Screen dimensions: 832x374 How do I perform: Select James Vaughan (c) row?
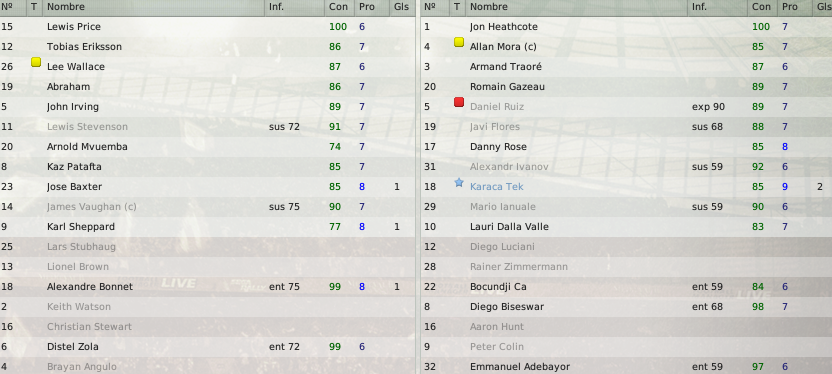(x=207, y=207)
